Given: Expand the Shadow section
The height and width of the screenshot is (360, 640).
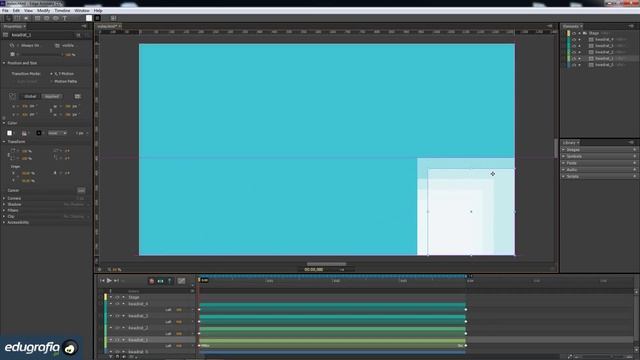Looking at the screenshot, I should click(4, 204).
